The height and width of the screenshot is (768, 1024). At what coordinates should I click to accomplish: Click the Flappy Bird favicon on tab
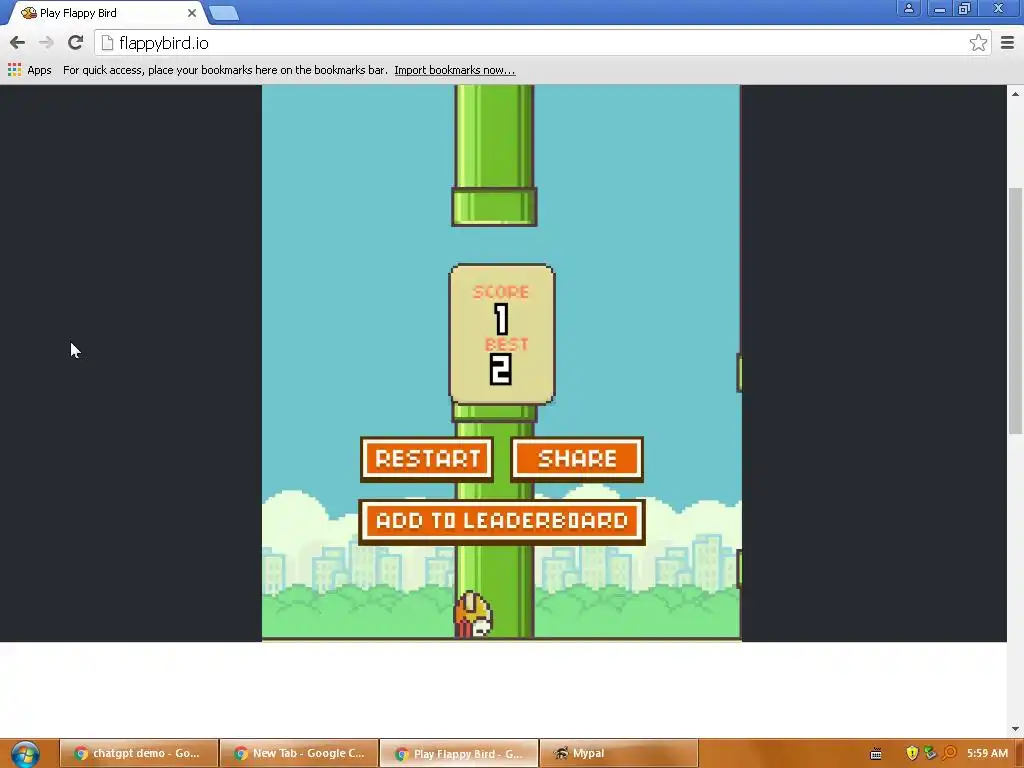pyautogui.click(x=29, y=13)
